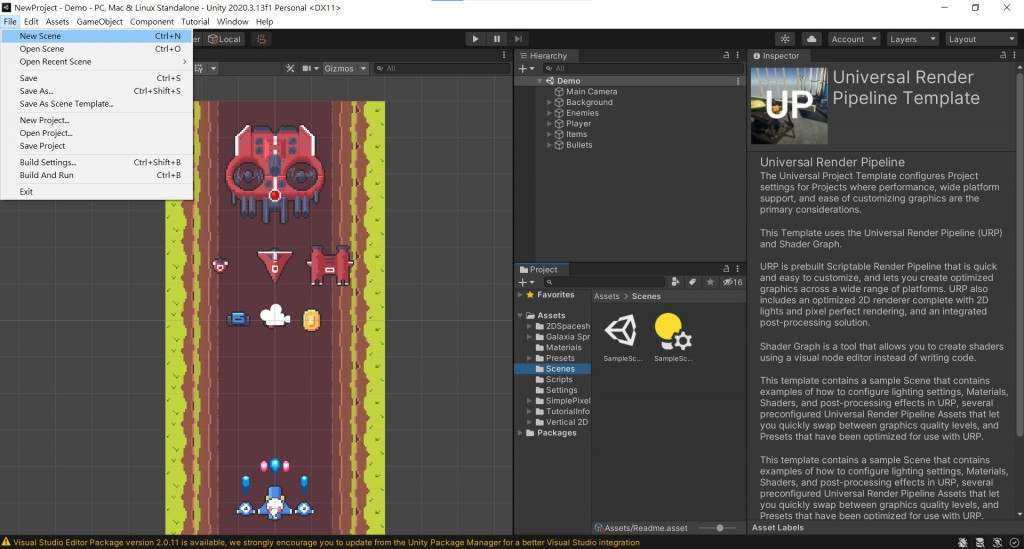The height and width of the screenshot is (549, 1024).
Task: Select the Scripts folder
Action: coord(558,379)
